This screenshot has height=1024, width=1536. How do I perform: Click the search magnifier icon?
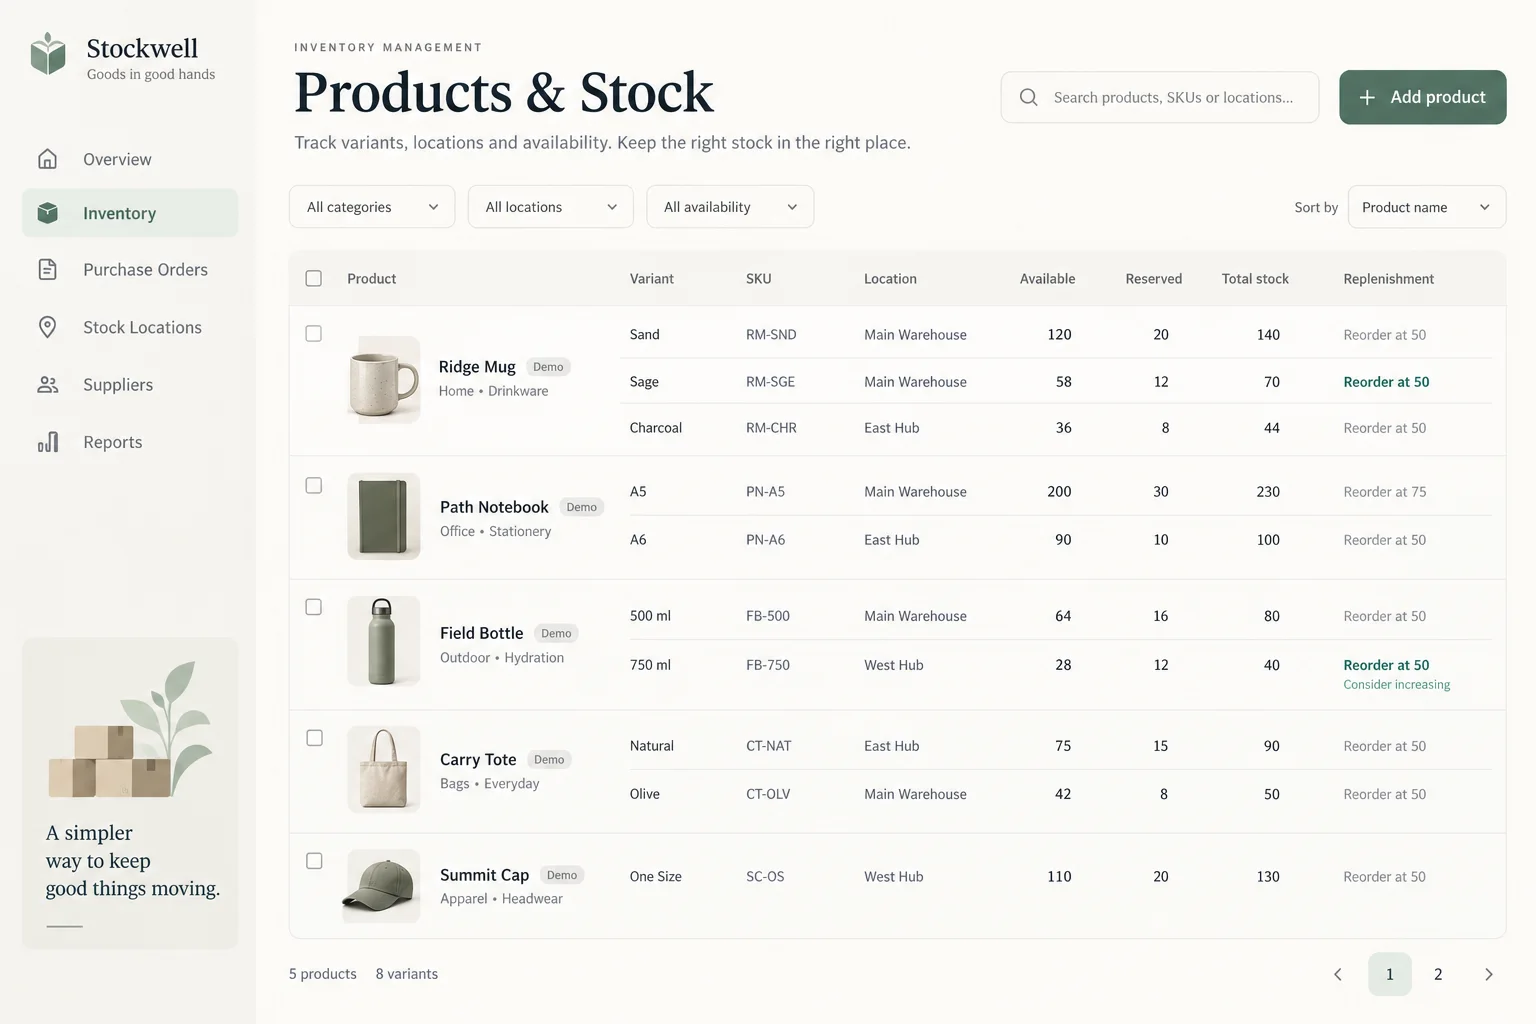click(1028, 97)
